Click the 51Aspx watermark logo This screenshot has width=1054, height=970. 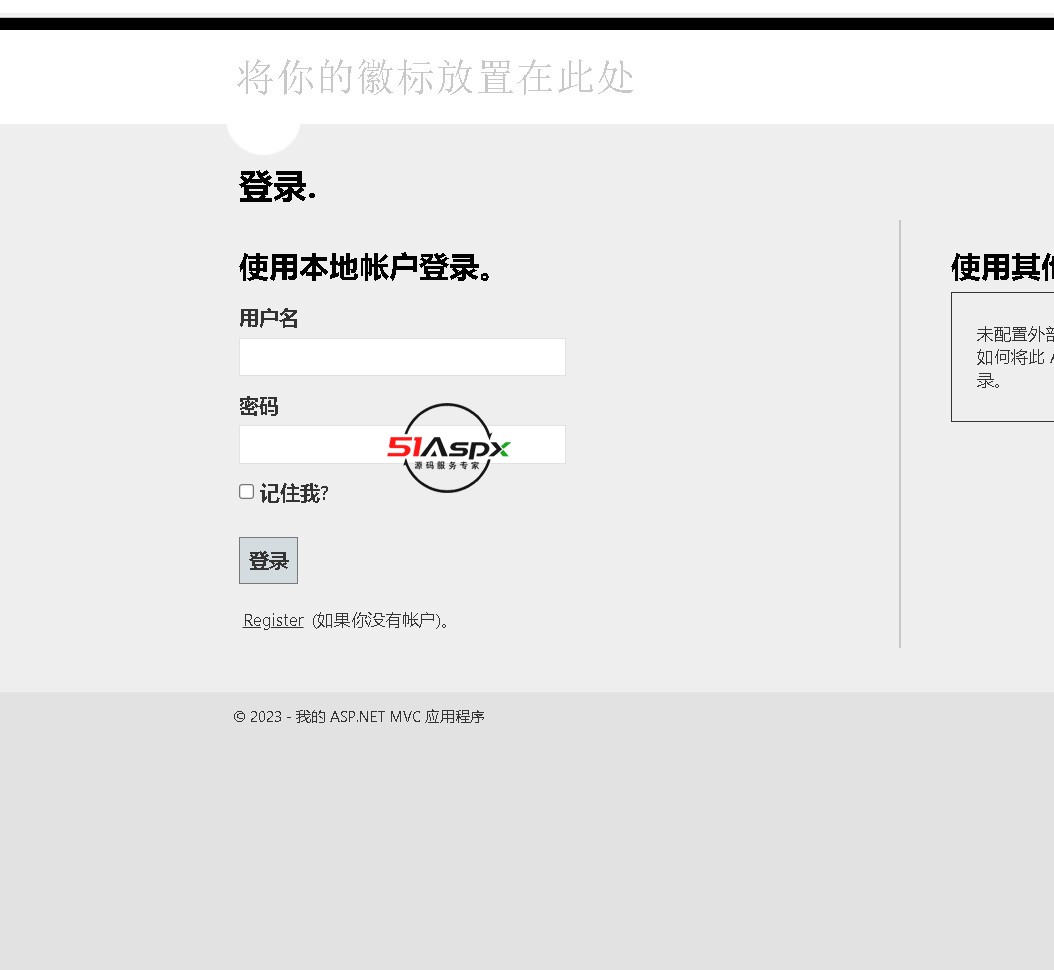447,448
